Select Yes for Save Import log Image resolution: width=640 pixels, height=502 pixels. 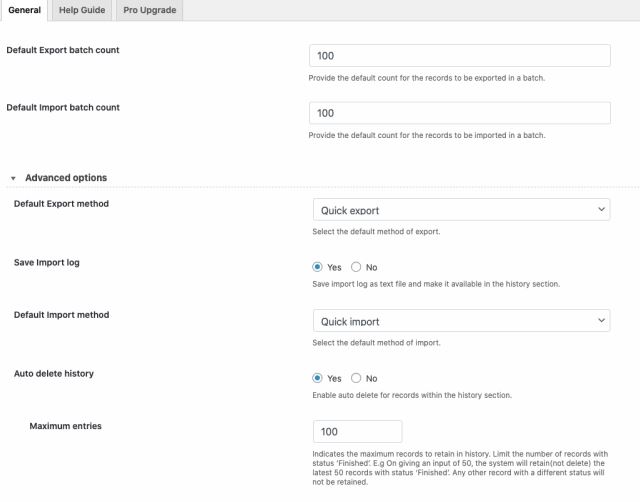coord(317,267)
